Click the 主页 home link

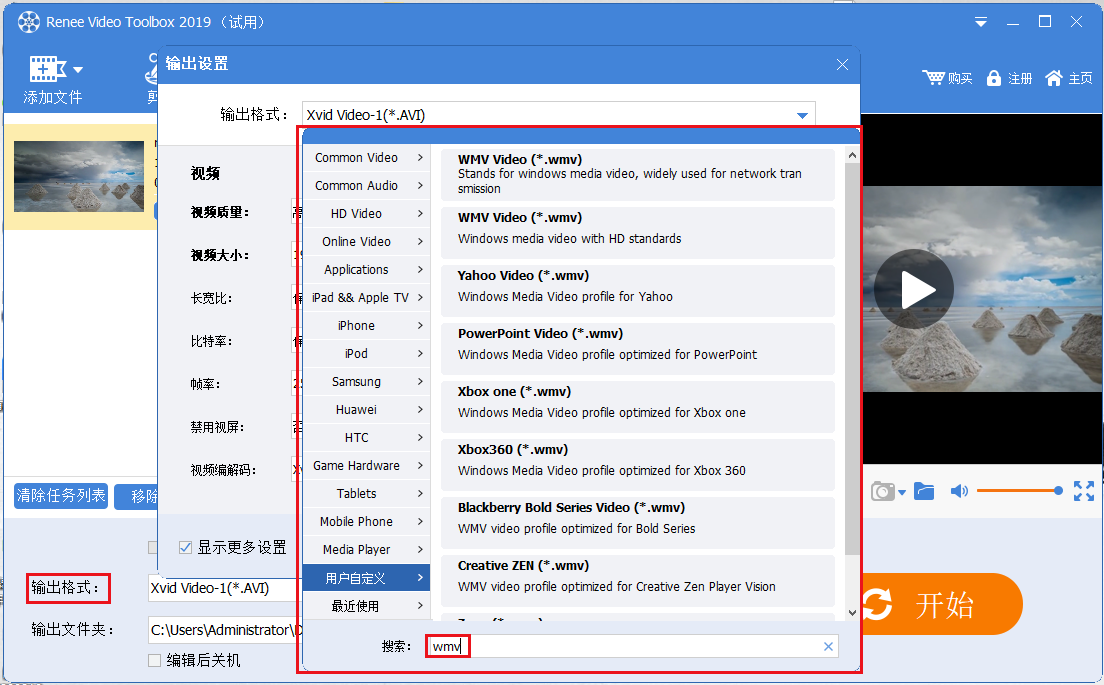click(1080, 78)
